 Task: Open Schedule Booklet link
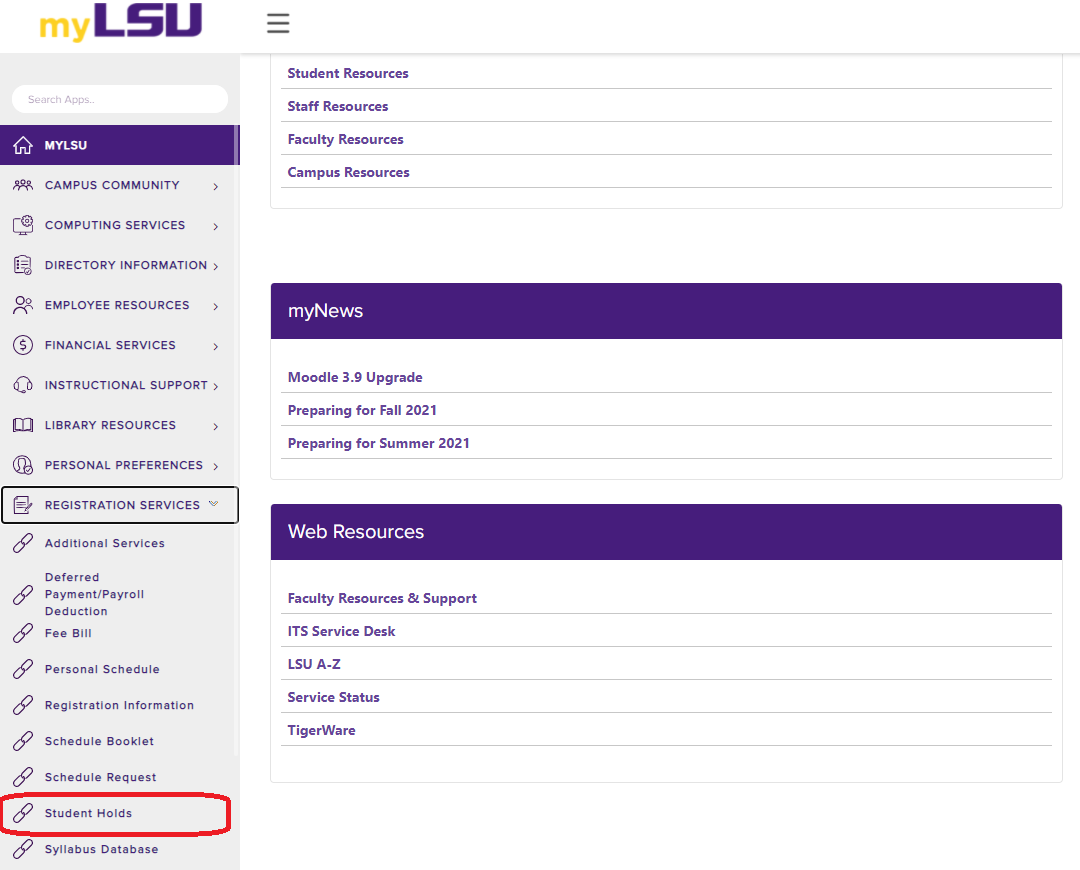[x=99, y=741]
